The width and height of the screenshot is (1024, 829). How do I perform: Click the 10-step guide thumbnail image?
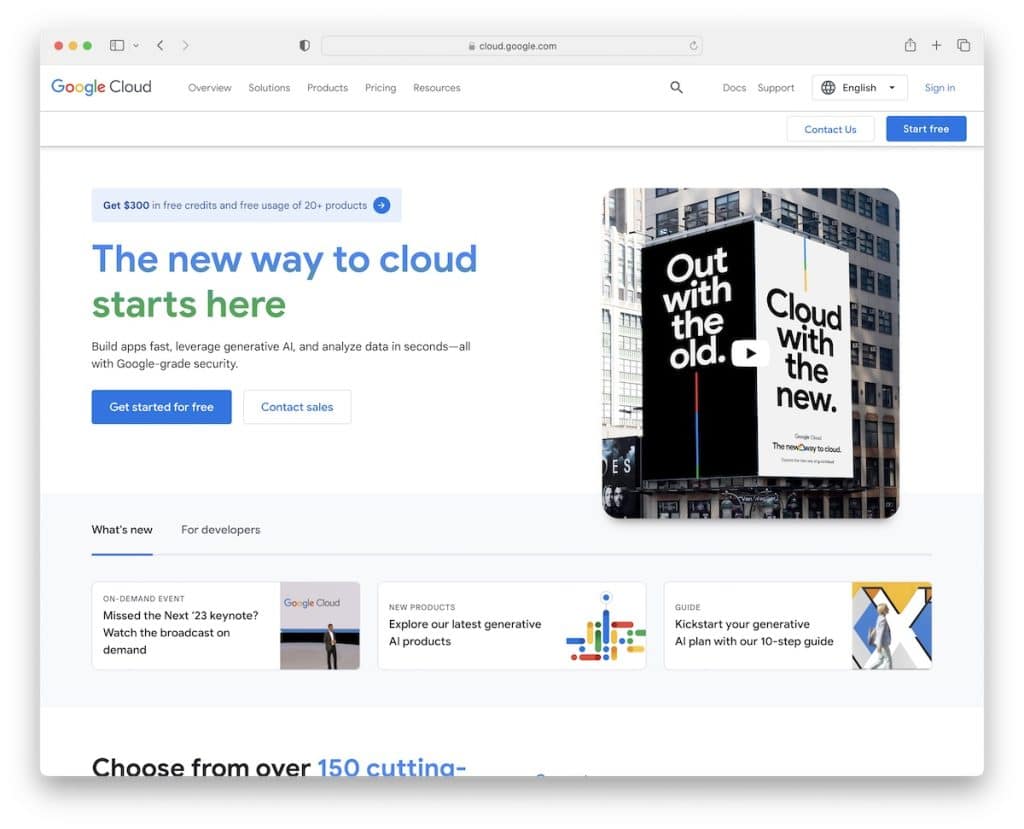892,626
